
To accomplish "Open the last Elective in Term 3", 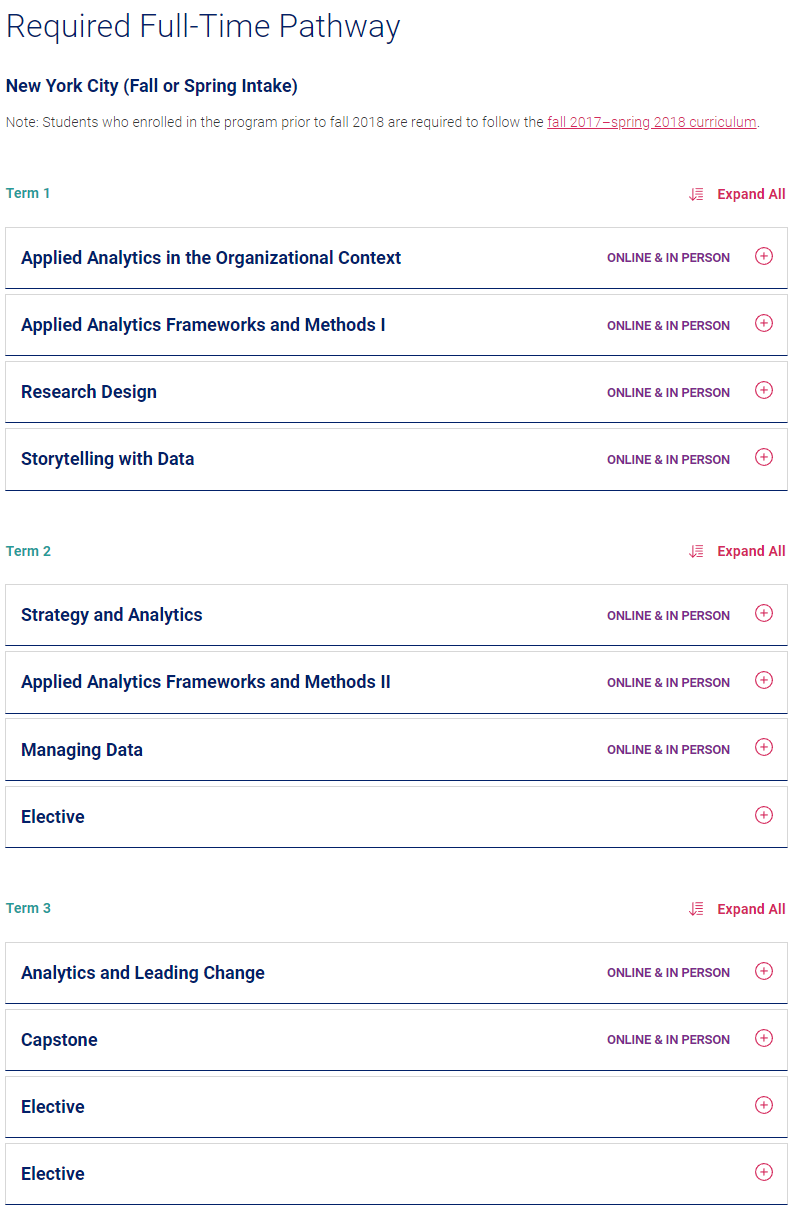I will point(764,1172).
